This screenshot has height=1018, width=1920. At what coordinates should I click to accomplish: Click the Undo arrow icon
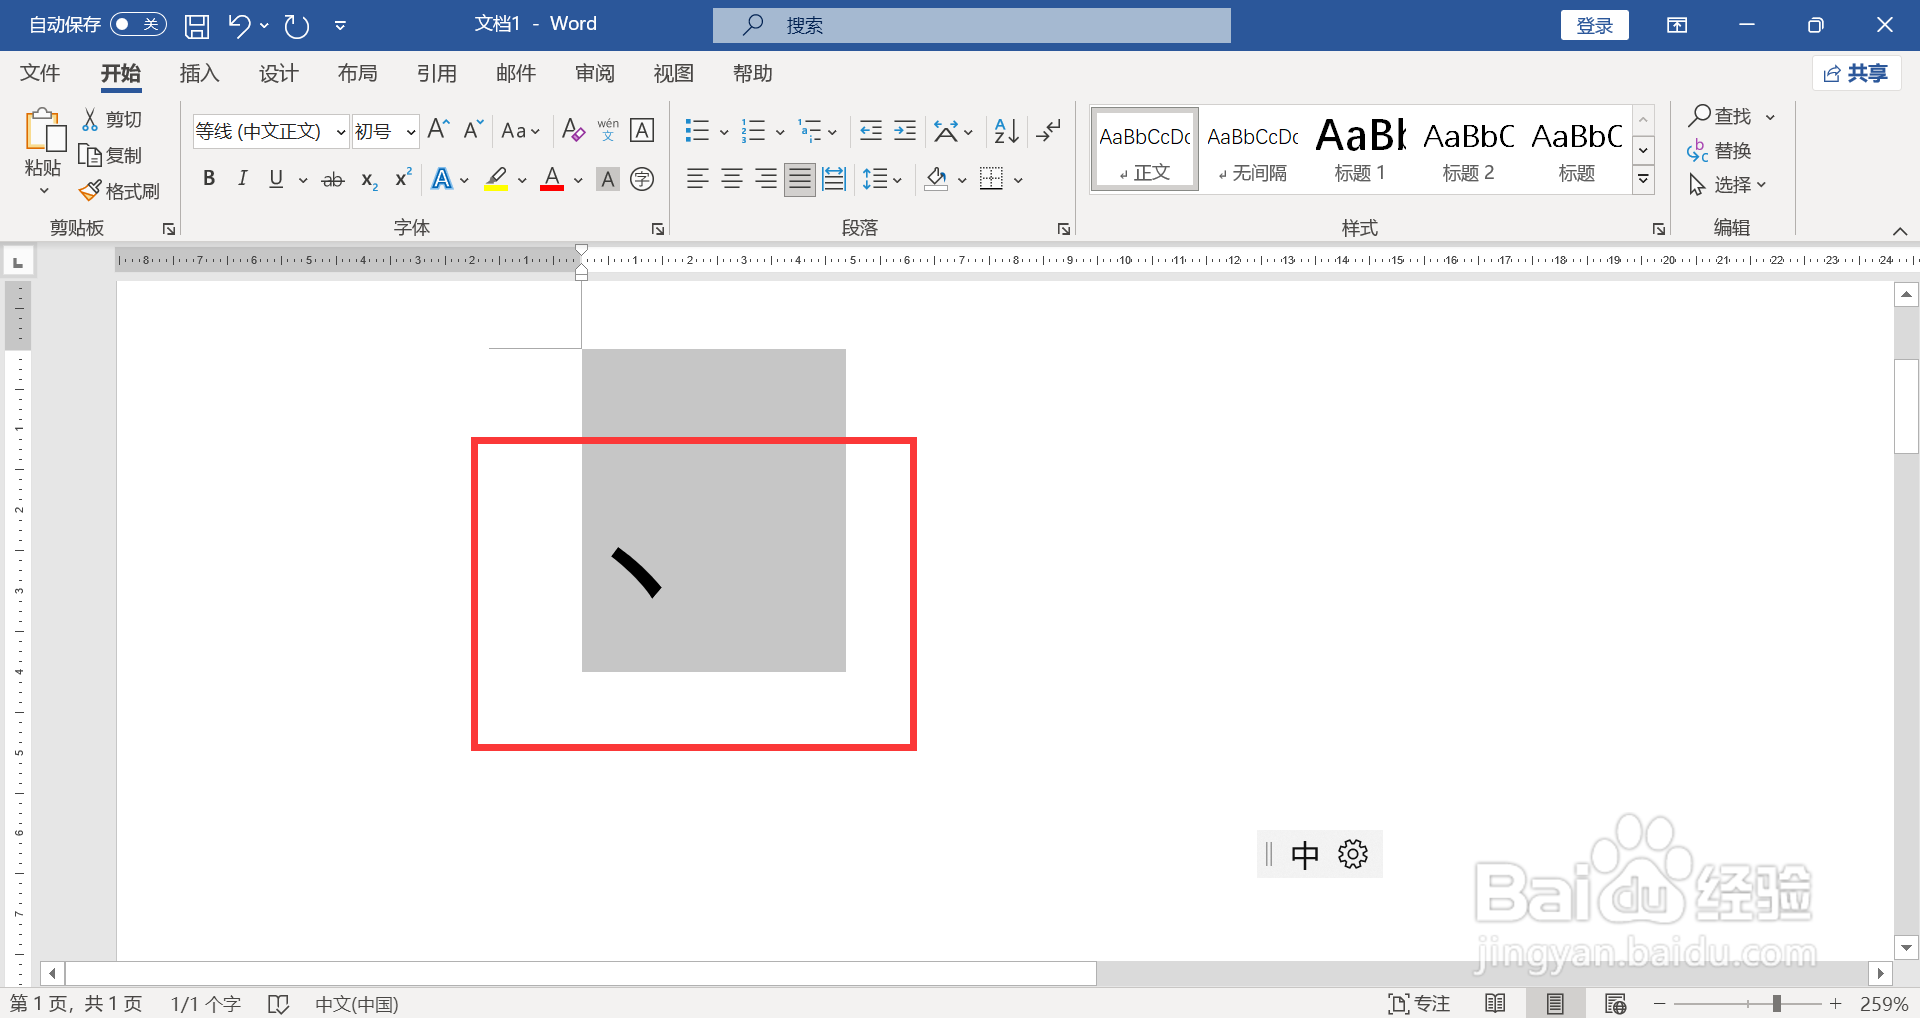click(238, 25)
